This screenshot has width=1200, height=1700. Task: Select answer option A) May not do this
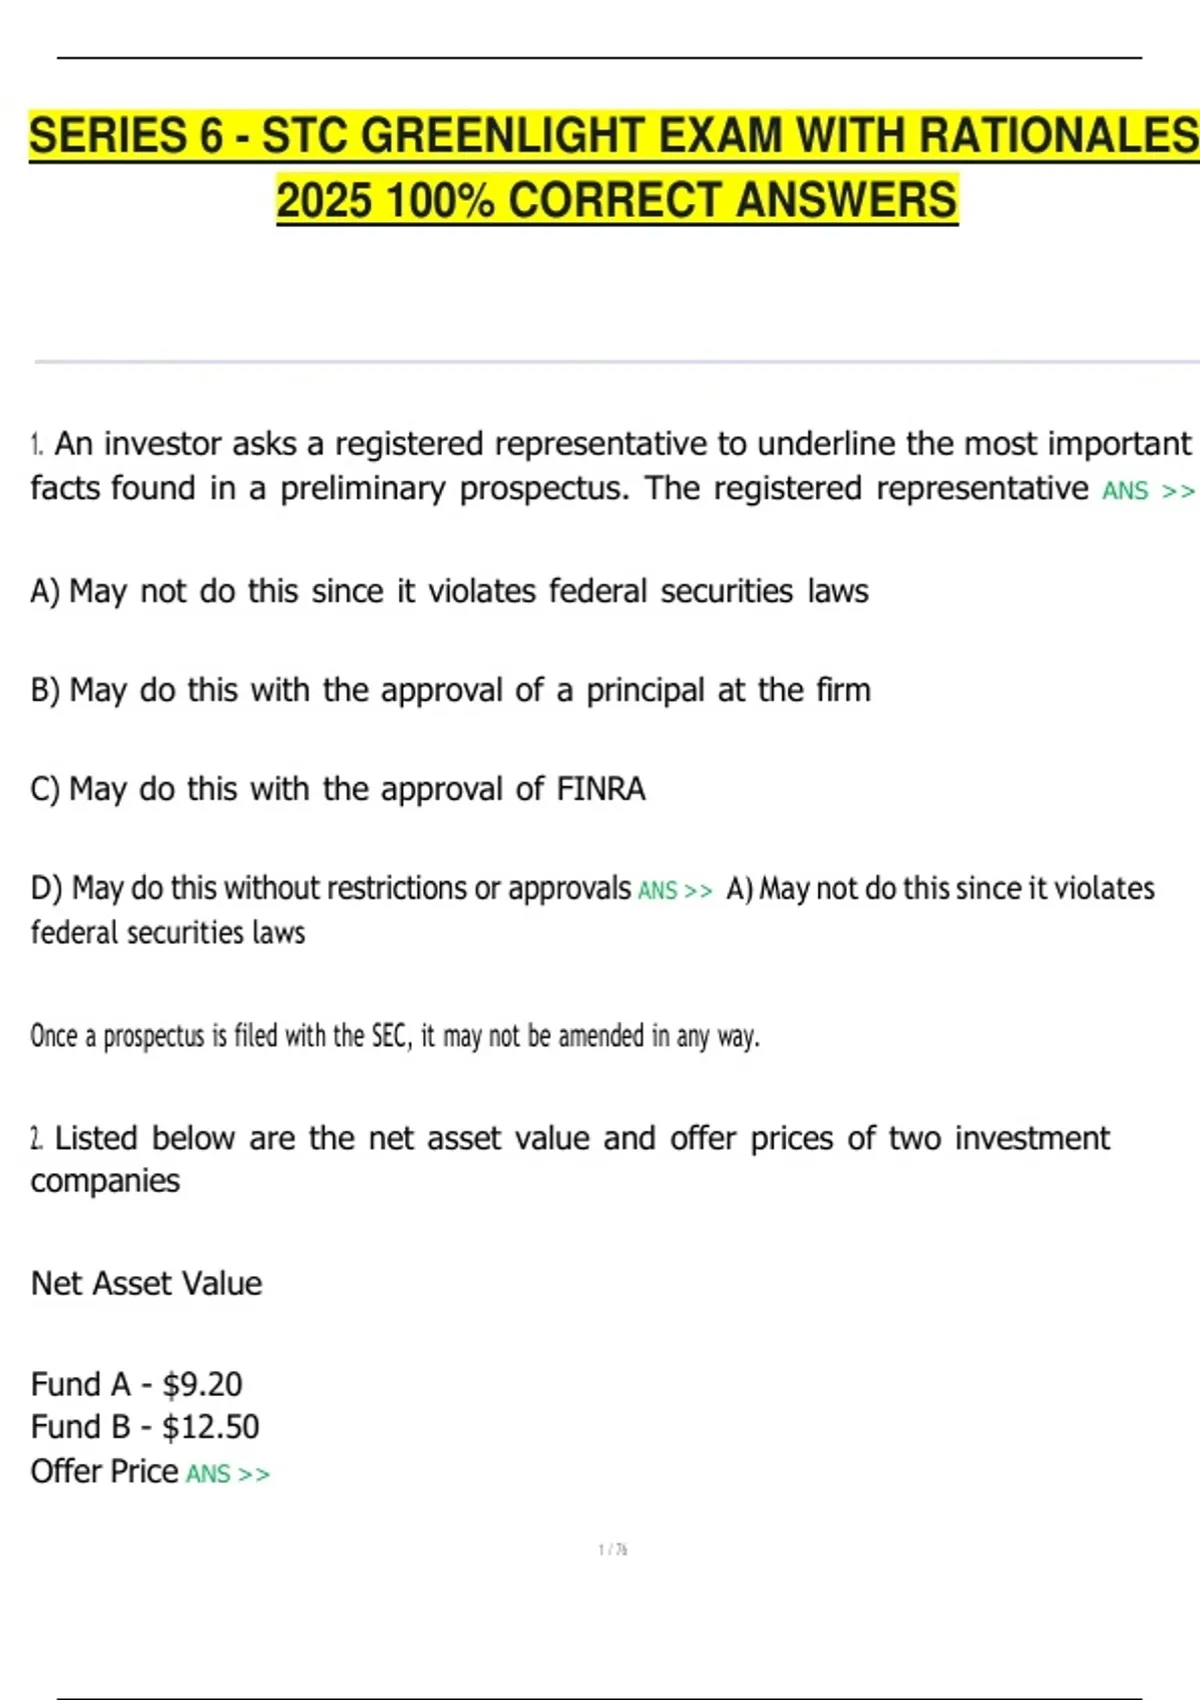click(449, 591)
